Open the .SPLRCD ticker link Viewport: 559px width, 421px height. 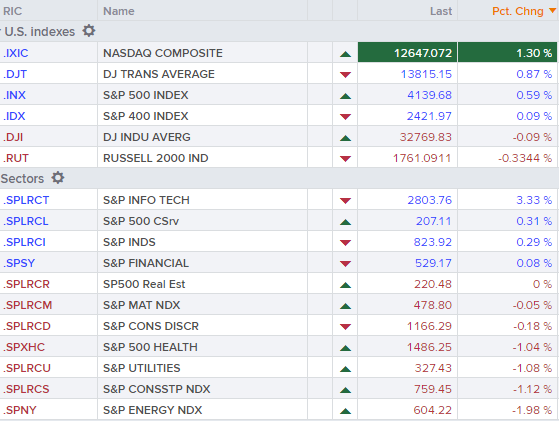tap(27, 327)
